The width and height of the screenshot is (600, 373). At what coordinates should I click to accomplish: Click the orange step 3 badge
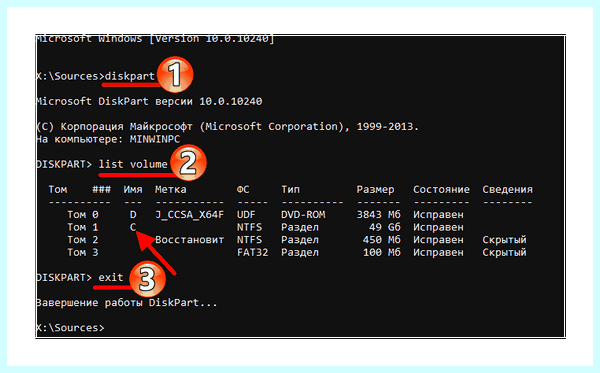[147, 279]
